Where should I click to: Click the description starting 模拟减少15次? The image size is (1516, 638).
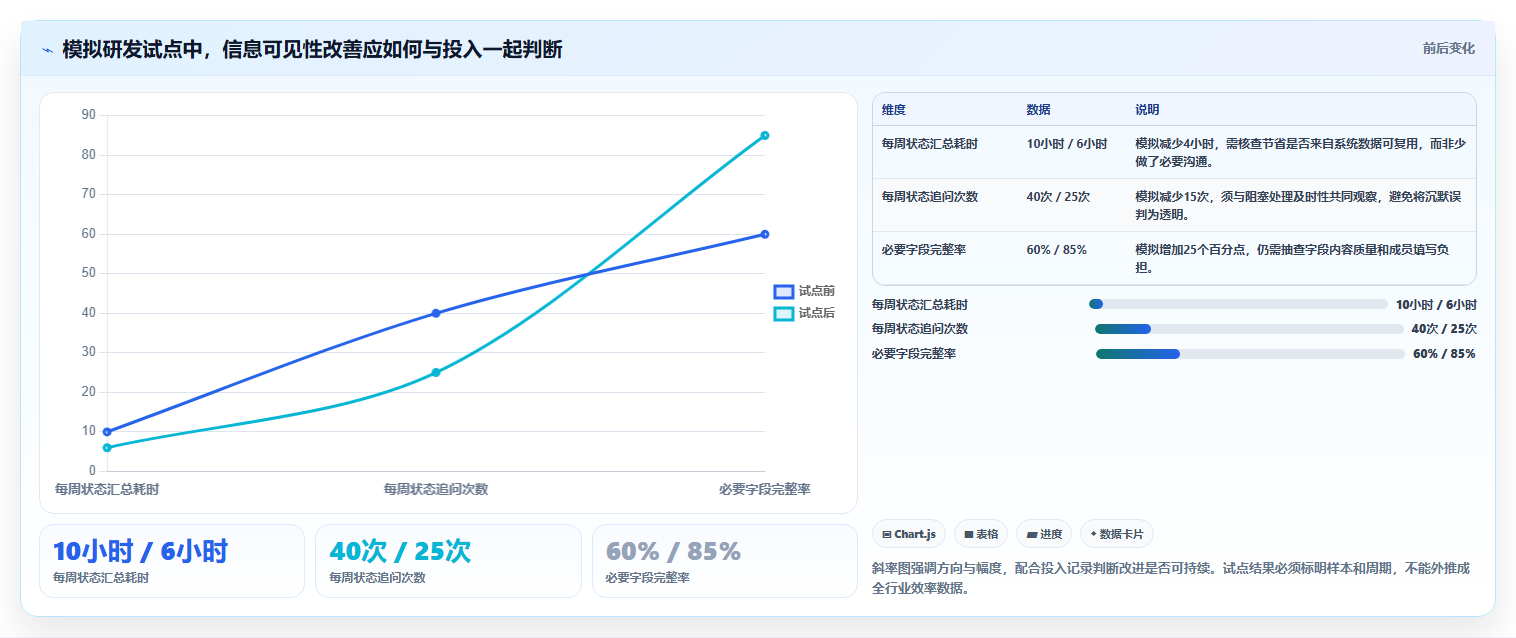click(x=1300, y=205)
